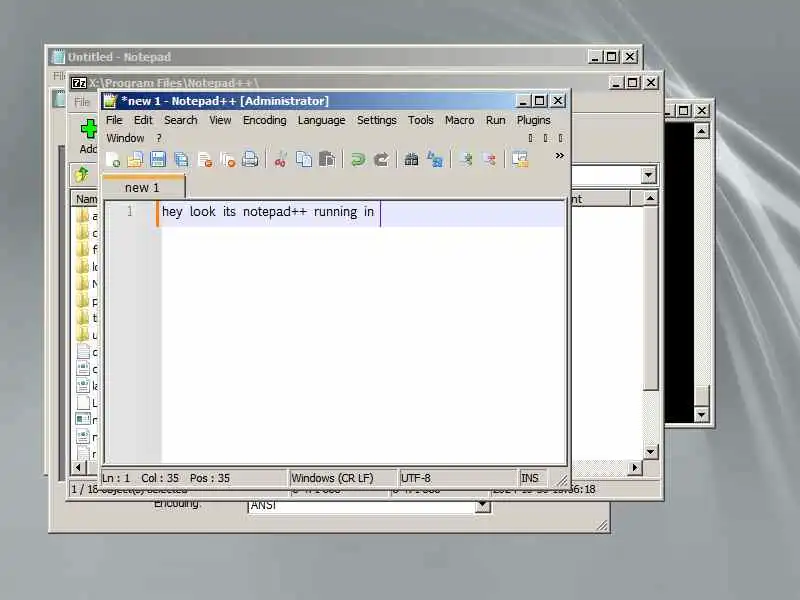800x600 pixels.
Task: Click the Replace icon in Notepad++ toolbar
Action: tap(435, 160)
